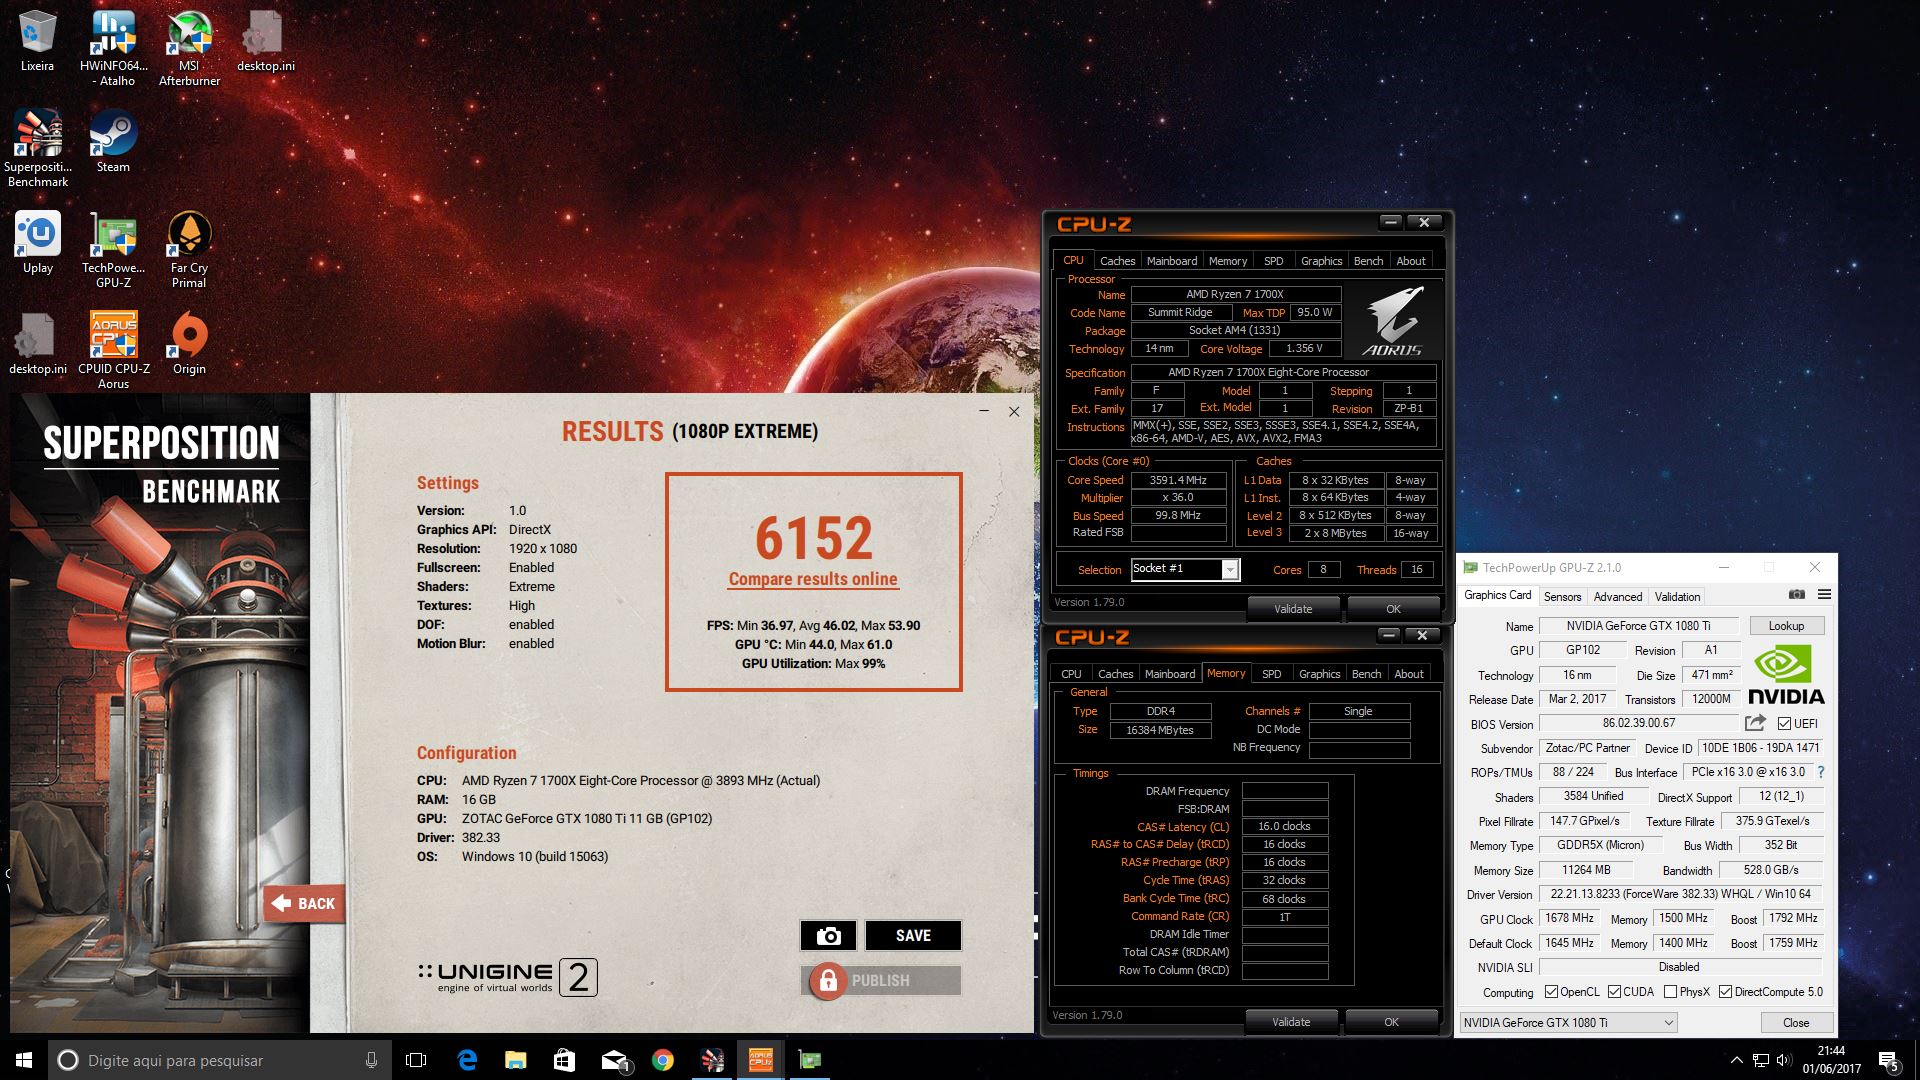Launch Microsoft Edge from the taskbar
Viewport: 1920px width, 1080px height.
467,1060
